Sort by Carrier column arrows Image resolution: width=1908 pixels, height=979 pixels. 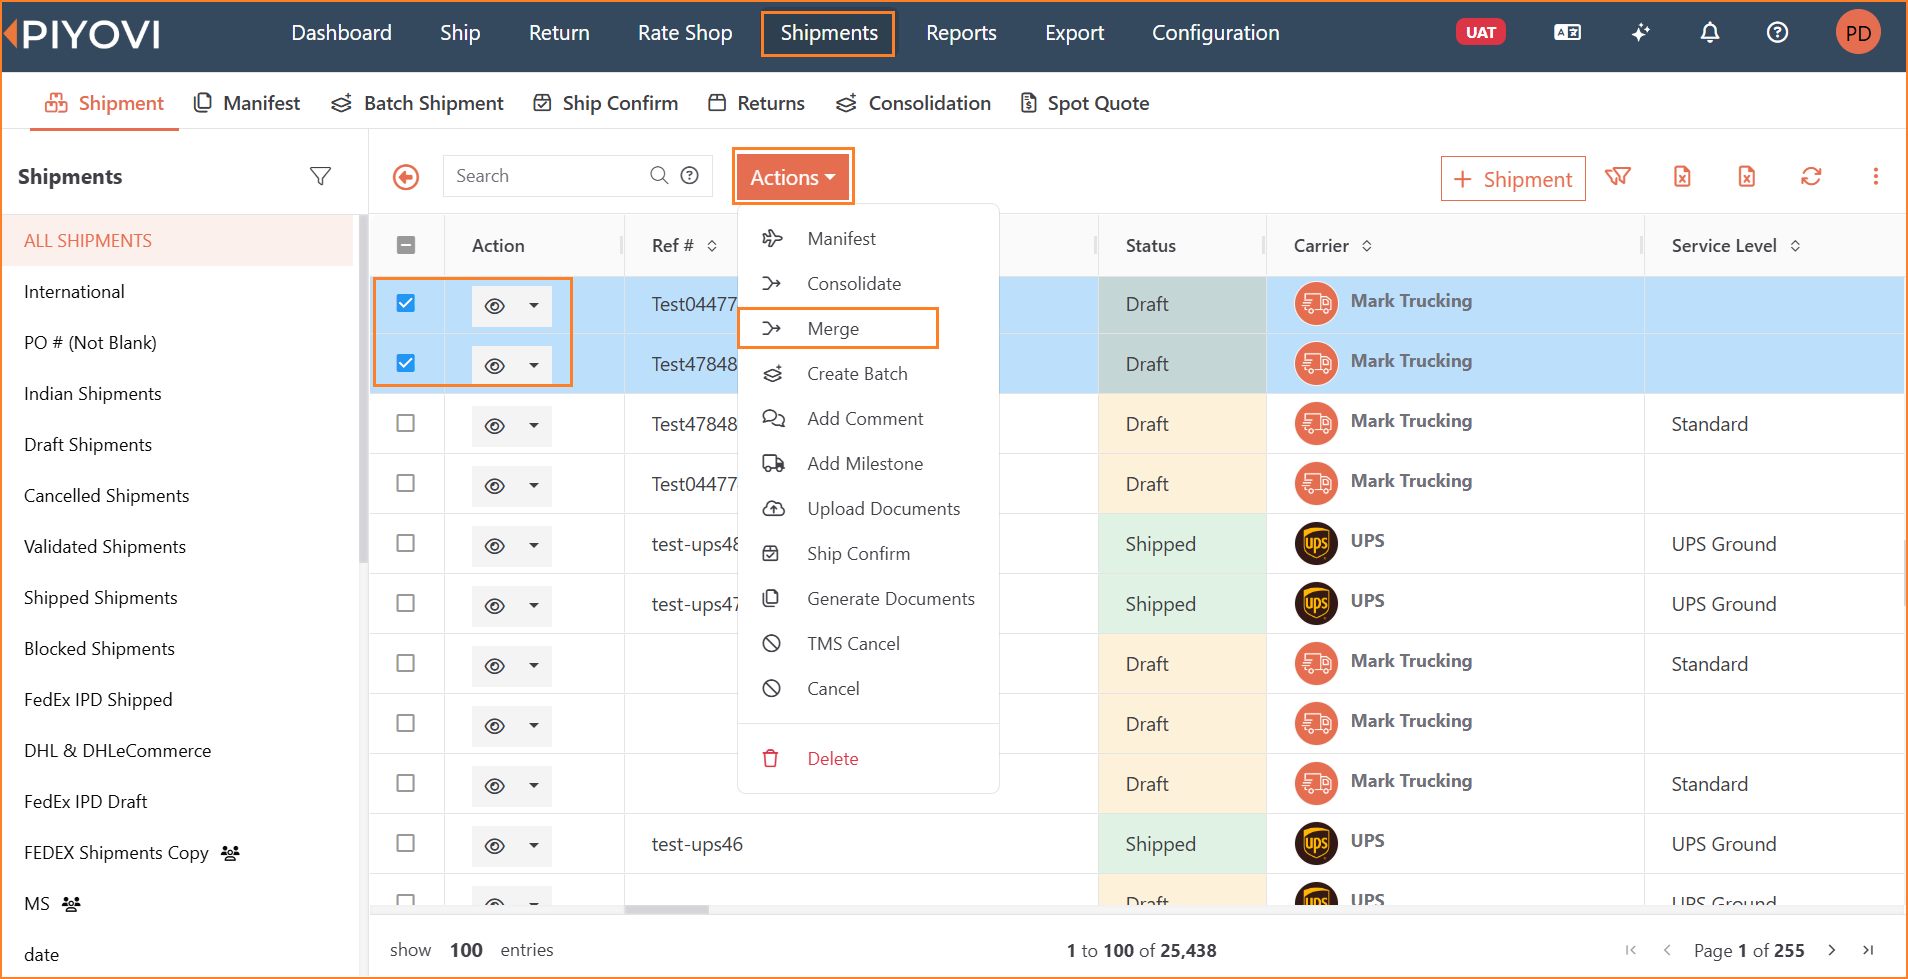click(1367, 246)
